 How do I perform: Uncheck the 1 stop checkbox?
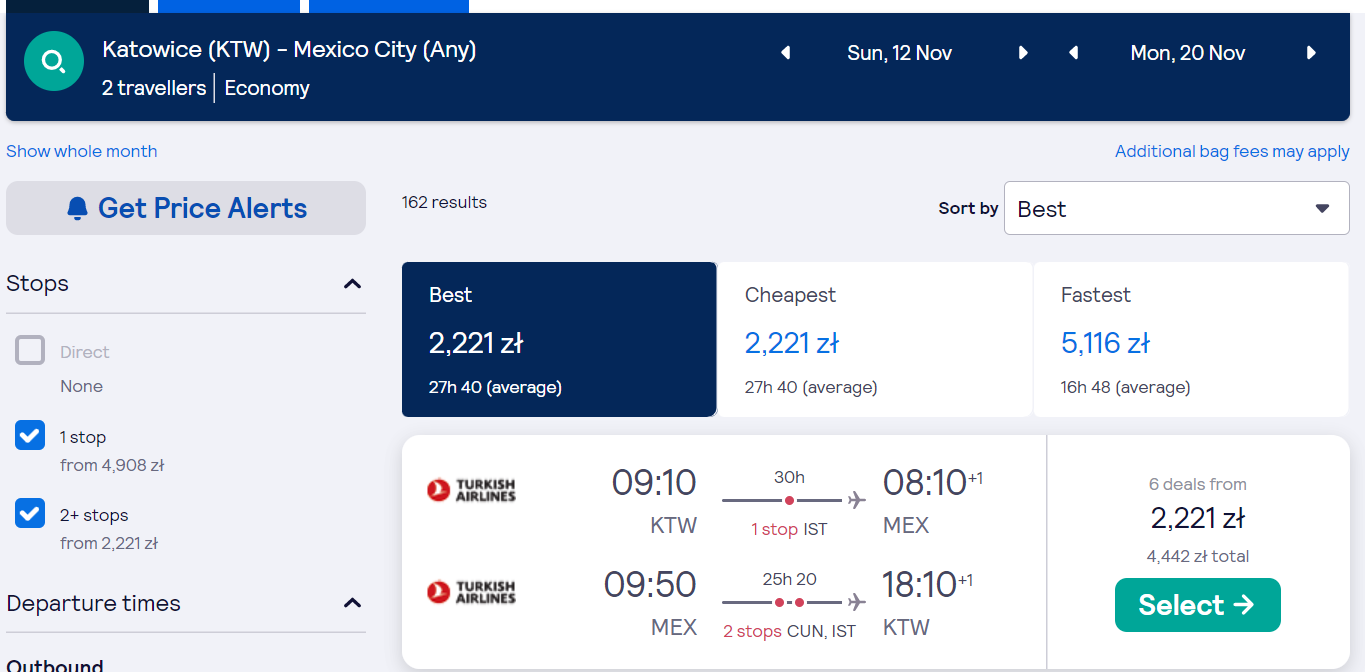click(x=30, y=436)
